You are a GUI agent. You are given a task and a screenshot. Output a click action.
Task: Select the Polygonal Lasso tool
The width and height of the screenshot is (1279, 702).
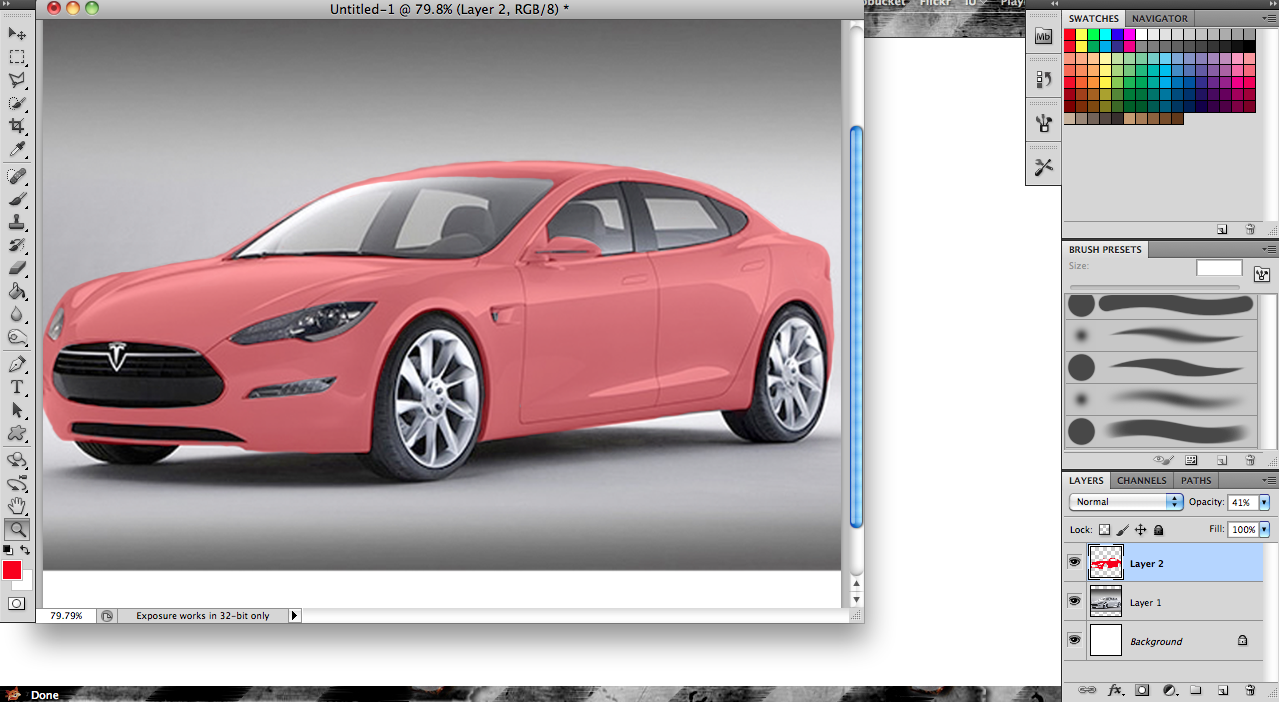[17, 80]
